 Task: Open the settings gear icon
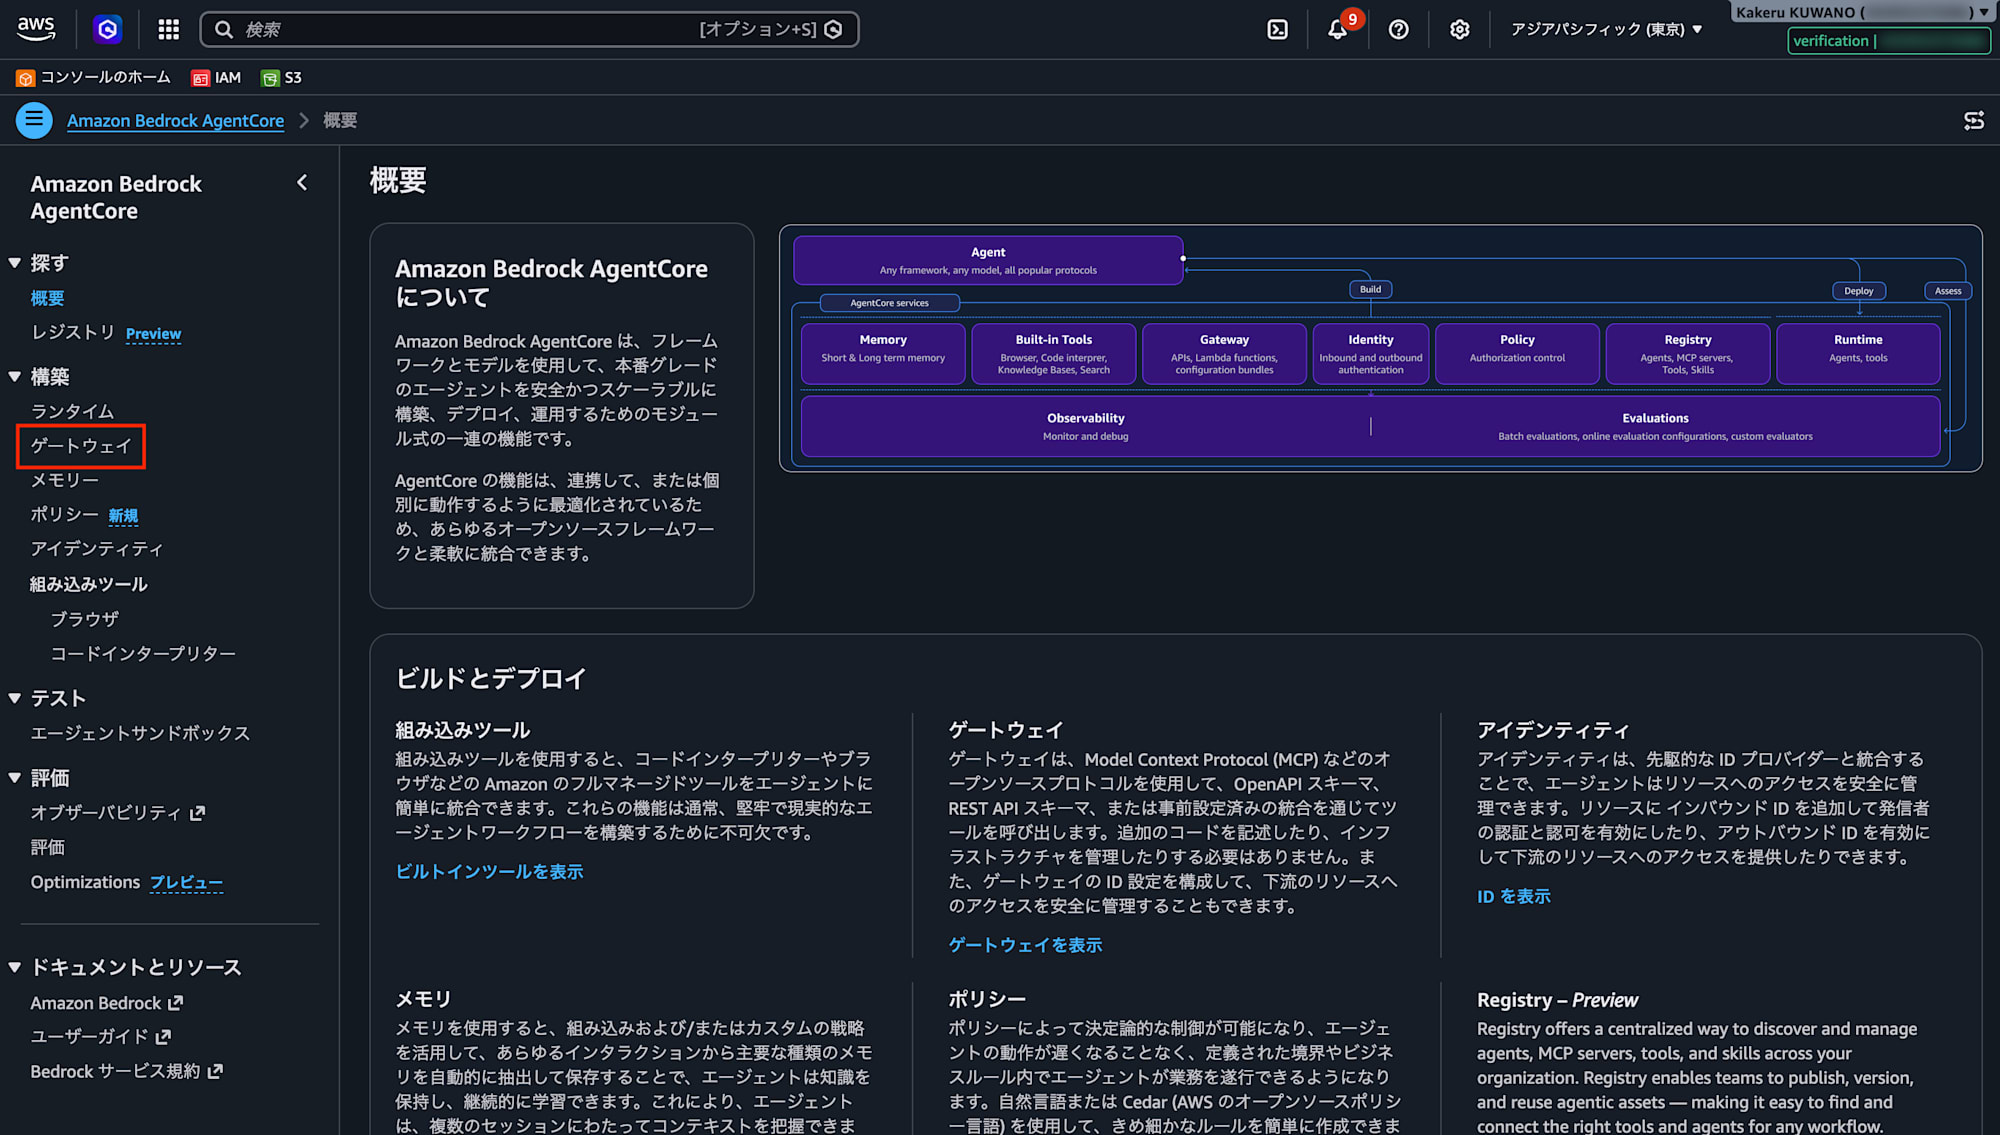coord(1459,29)
